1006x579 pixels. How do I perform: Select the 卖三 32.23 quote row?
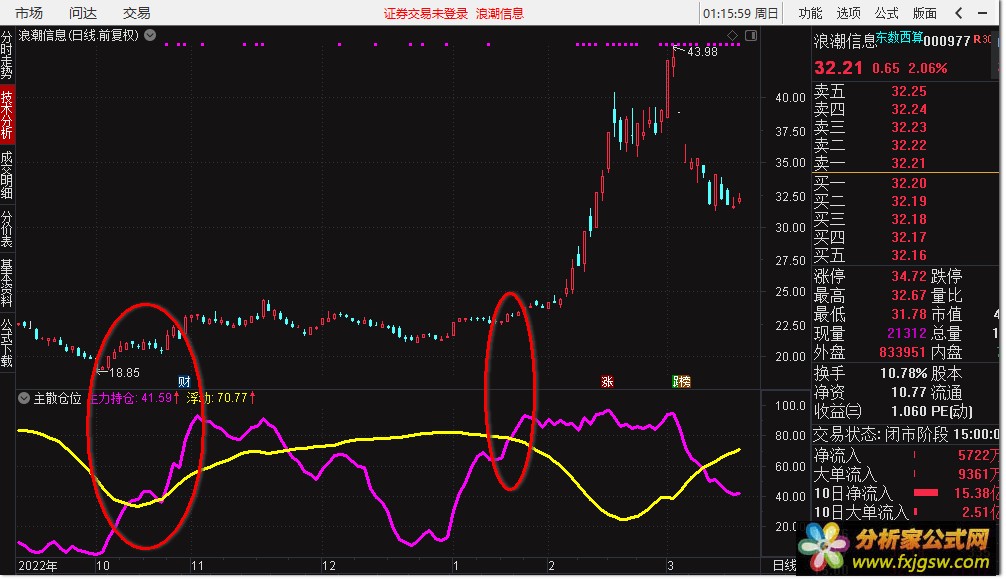point(905,127)
